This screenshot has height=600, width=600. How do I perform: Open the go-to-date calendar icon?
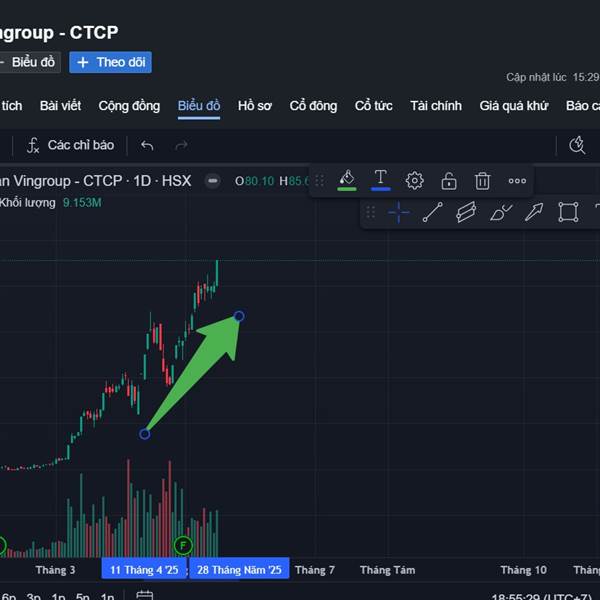tap(145, 595)
